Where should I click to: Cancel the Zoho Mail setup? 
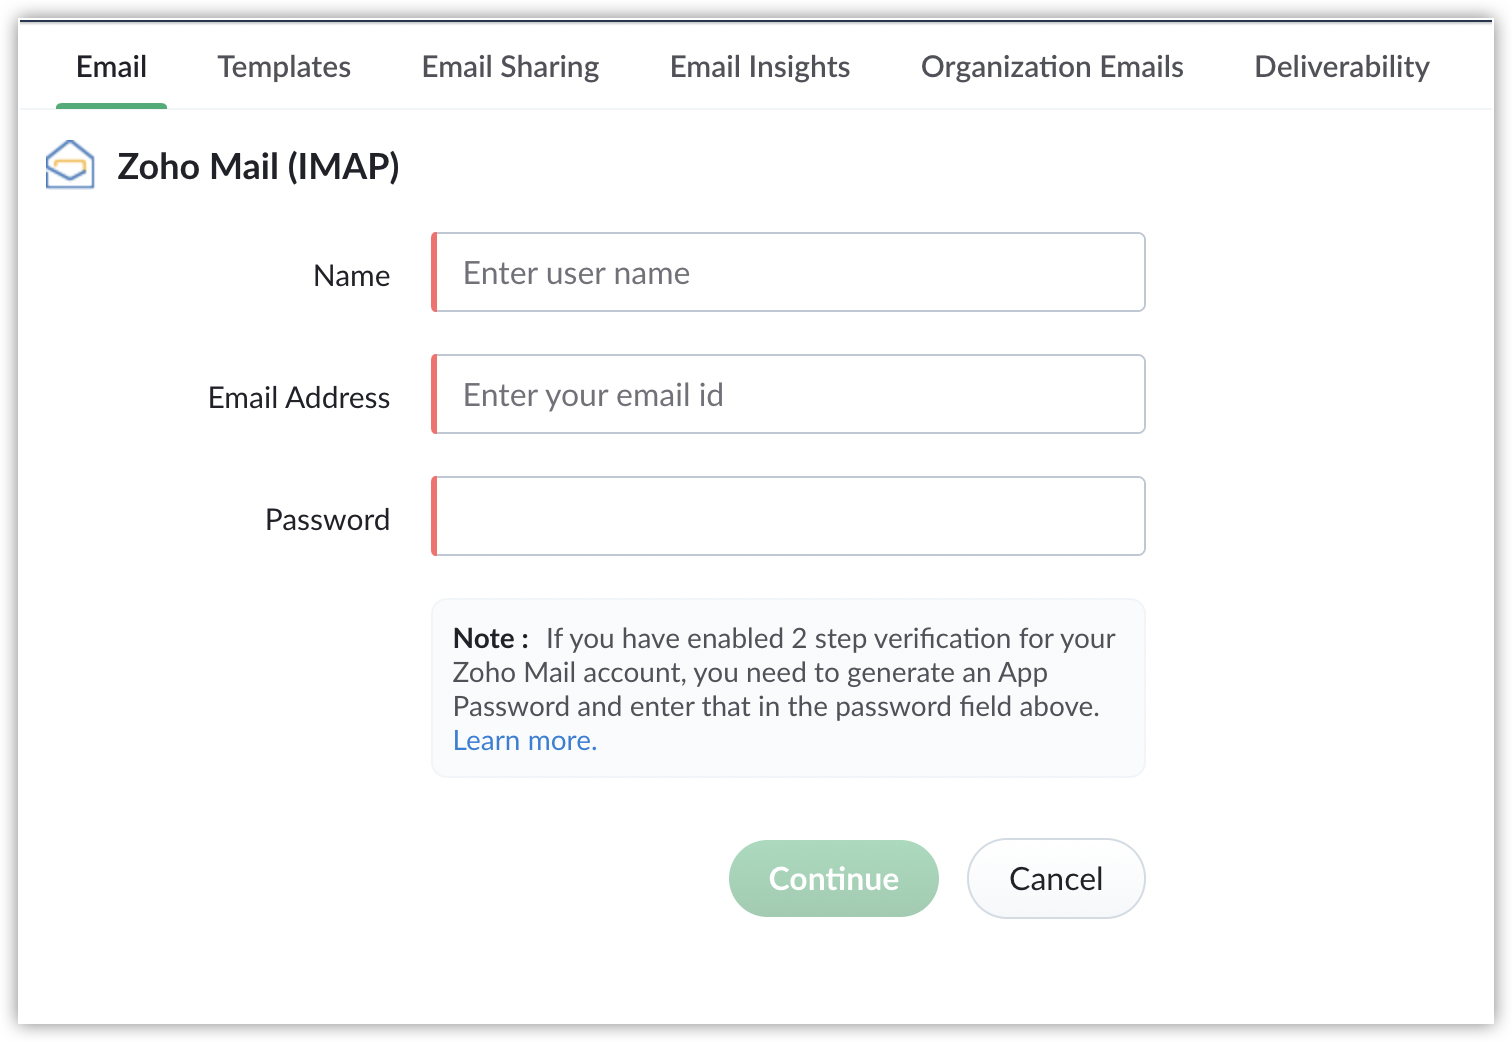pyautogui.click(x=1056, y=878)
